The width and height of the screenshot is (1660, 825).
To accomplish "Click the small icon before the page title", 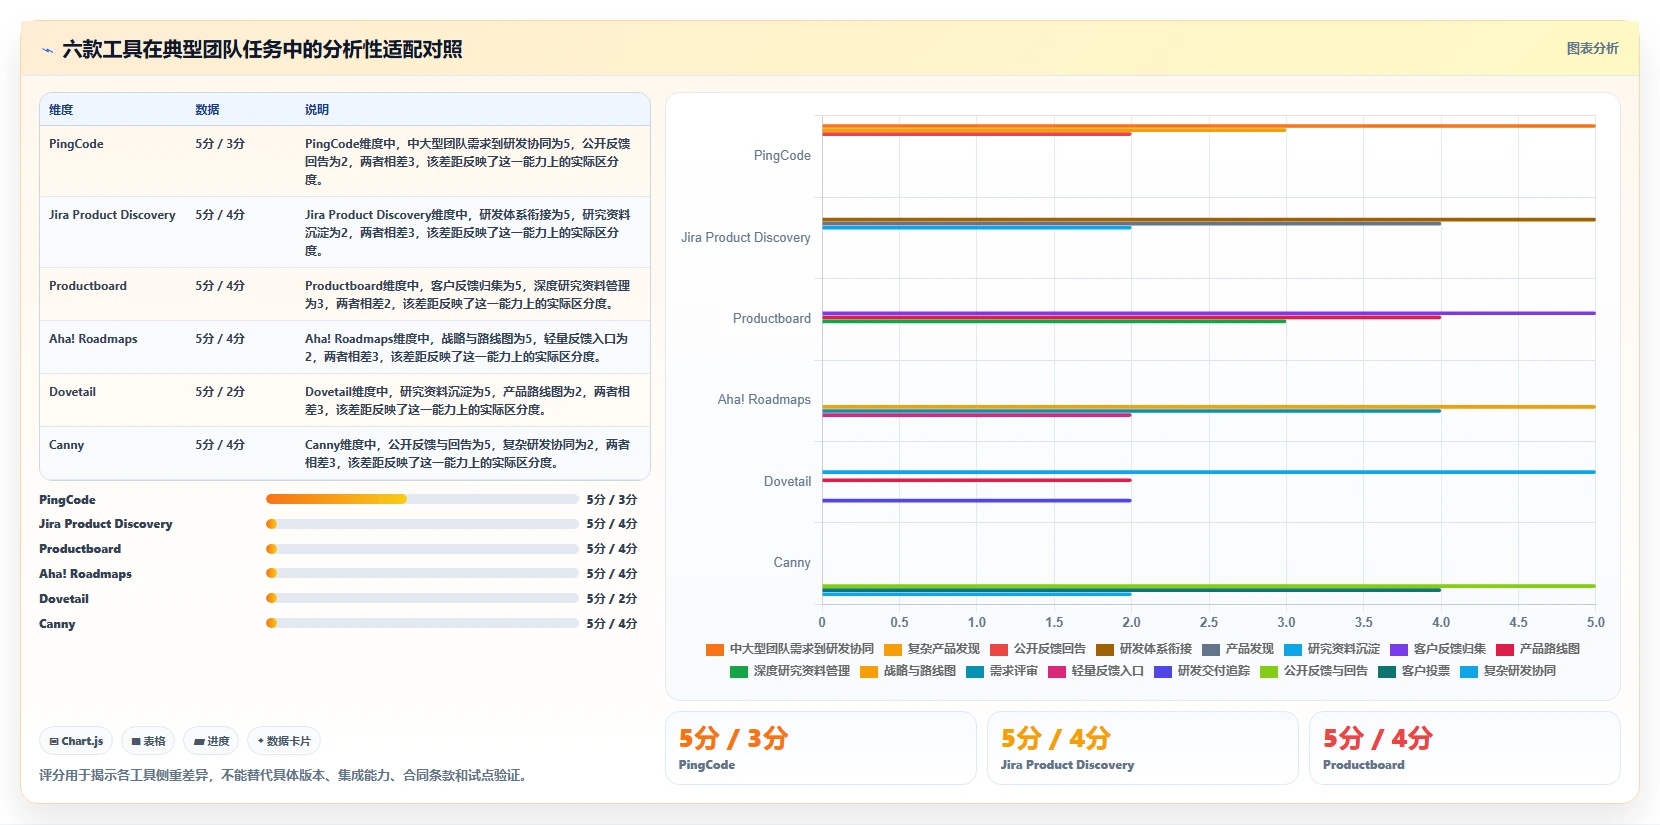I will [x=47, y=50].
